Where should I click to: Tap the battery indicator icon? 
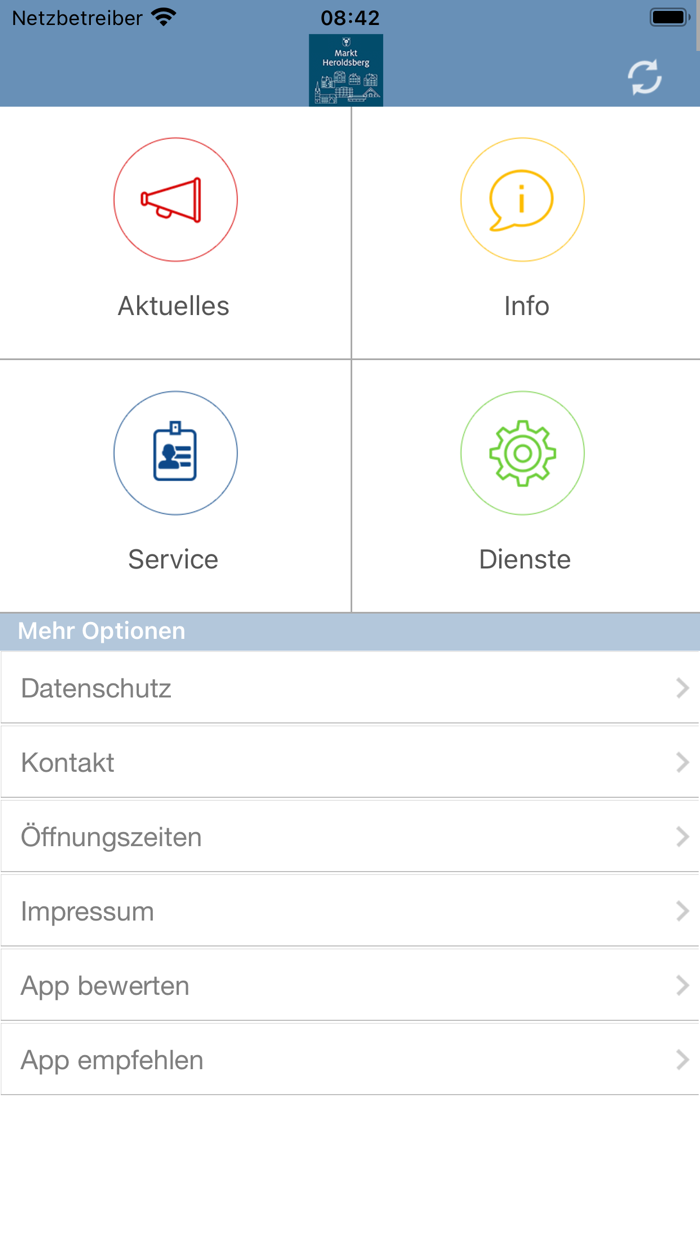pos(667,18)
